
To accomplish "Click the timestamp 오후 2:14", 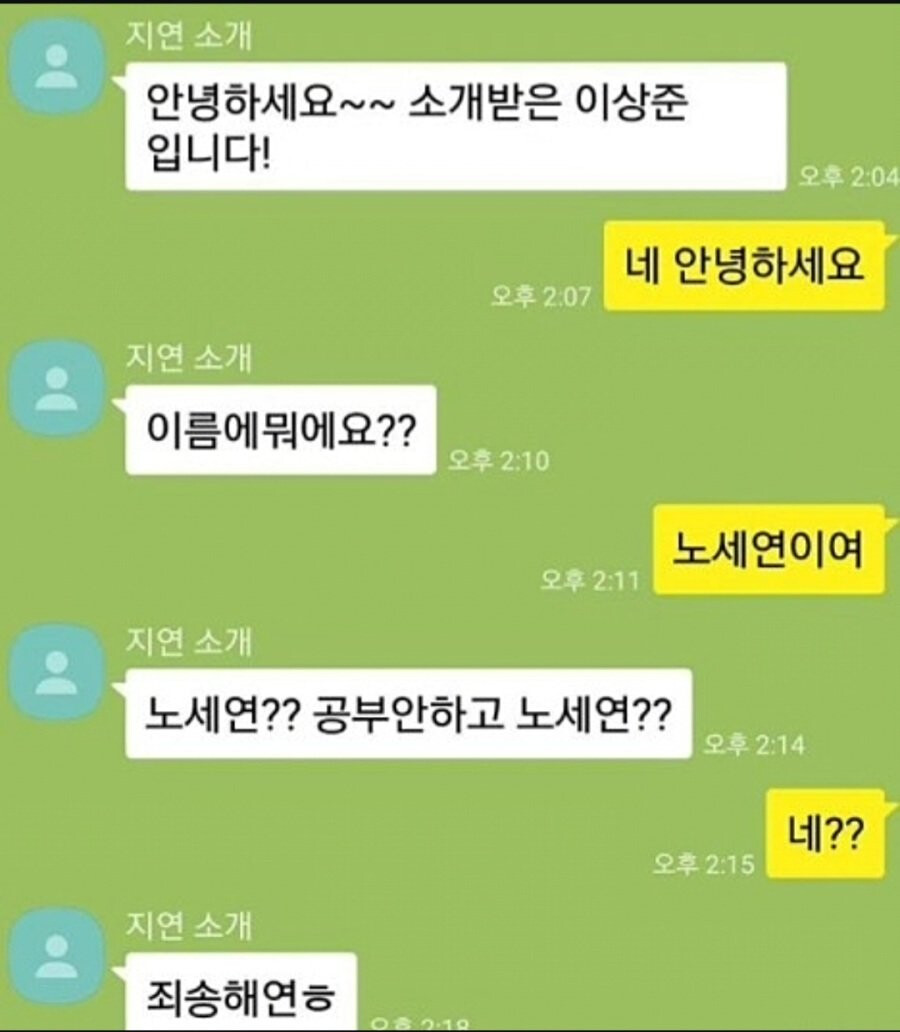I will [754, 744].
